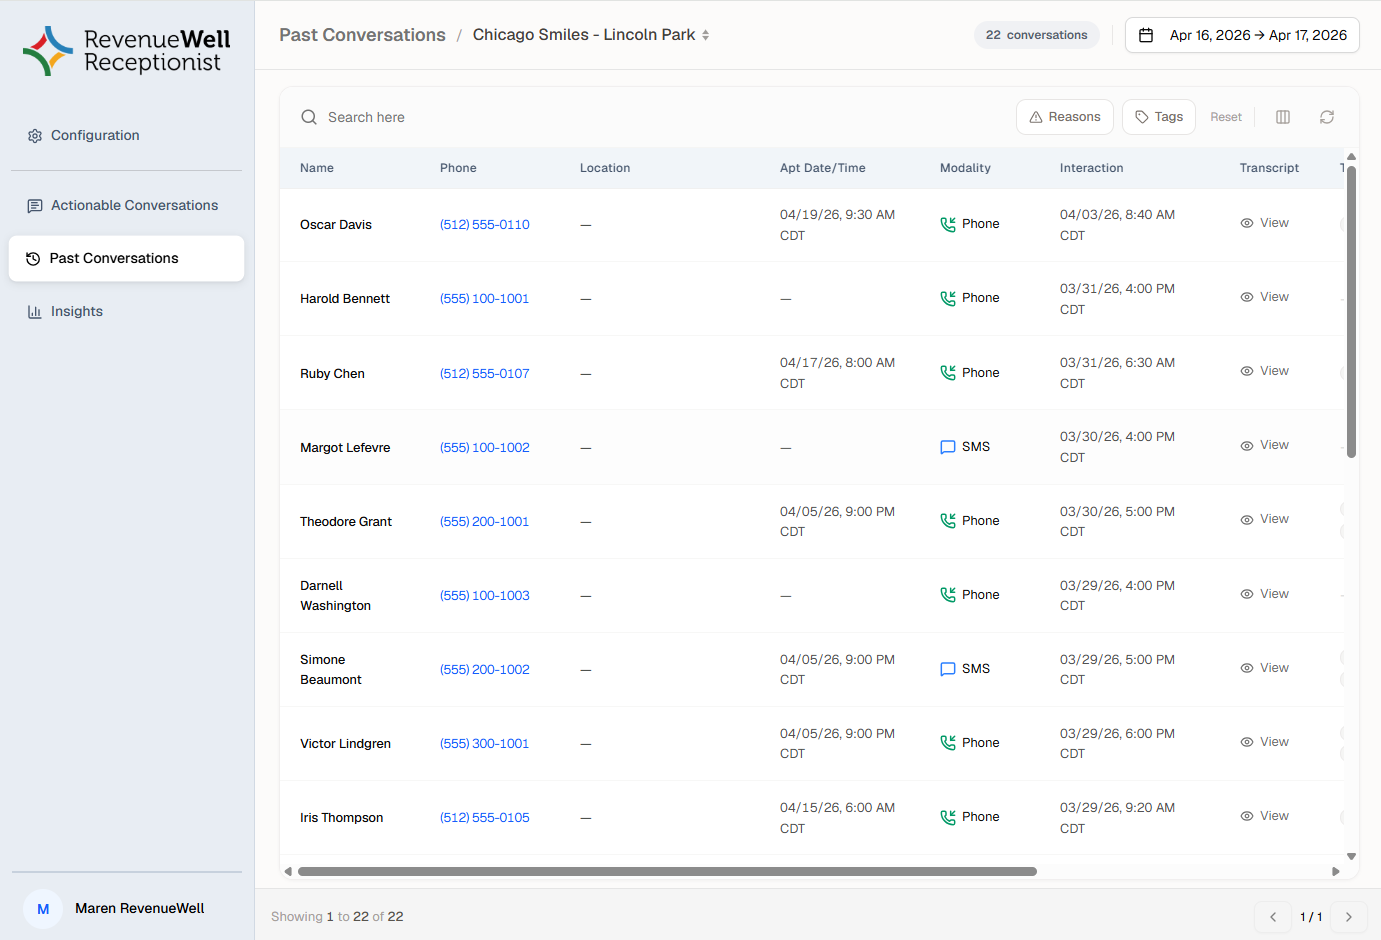Open the Chicago Smiles - Lincoln Park location selector
Viewport: 1381px width, 940px height.
click(x=590, y=35)
